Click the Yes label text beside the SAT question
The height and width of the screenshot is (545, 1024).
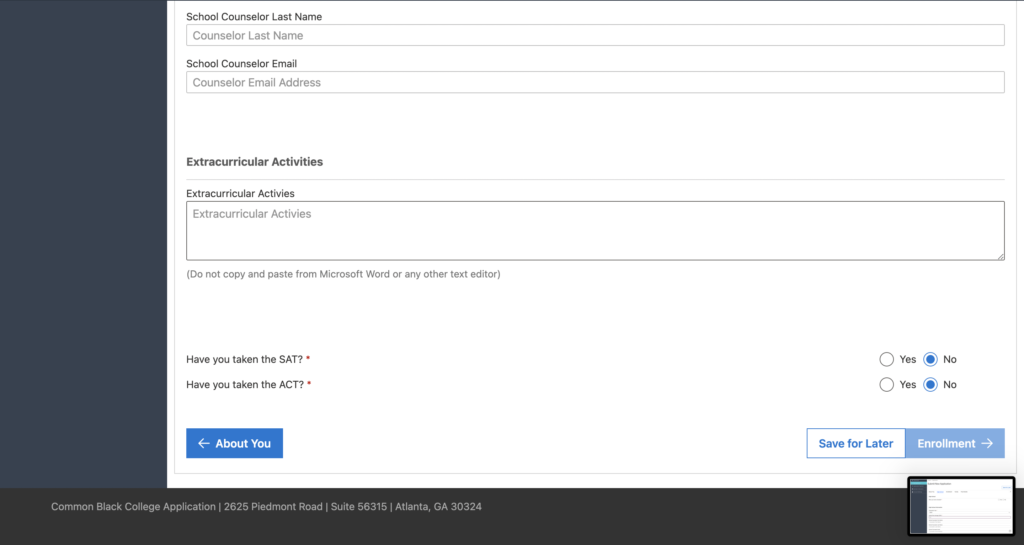(907, 360)
